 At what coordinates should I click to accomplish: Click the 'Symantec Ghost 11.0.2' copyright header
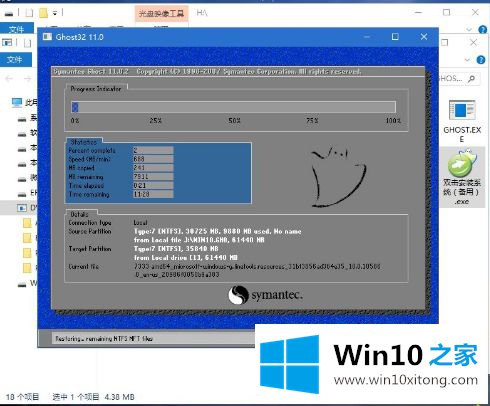click(x=207, y=71)
